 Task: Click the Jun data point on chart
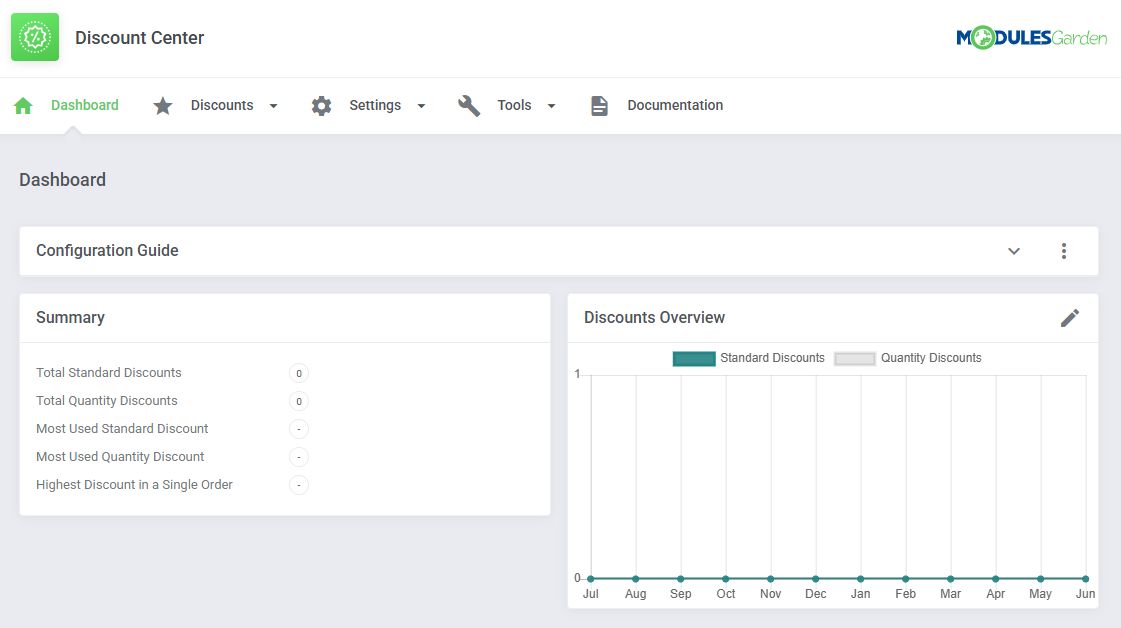[x=1085, y=579]
